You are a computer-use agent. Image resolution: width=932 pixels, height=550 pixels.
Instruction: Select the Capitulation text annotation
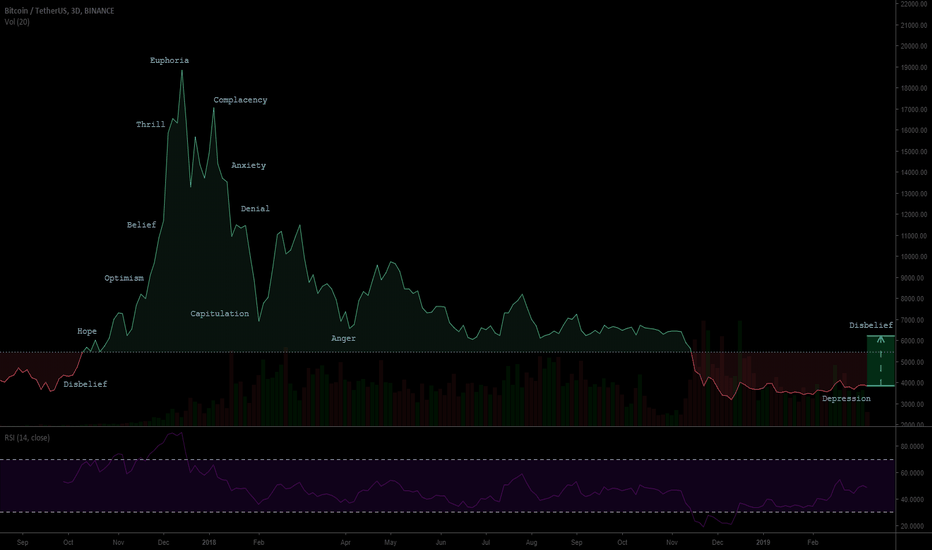(x=219, y=313)
